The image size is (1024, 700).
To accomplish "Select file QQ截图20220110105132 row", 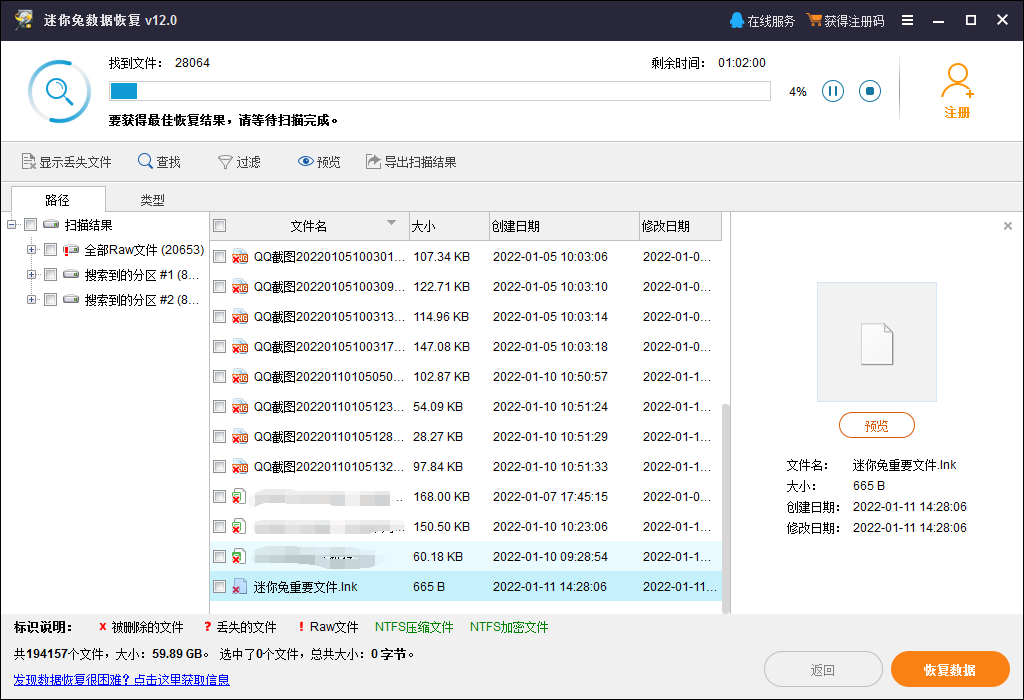I will point(466,466).
